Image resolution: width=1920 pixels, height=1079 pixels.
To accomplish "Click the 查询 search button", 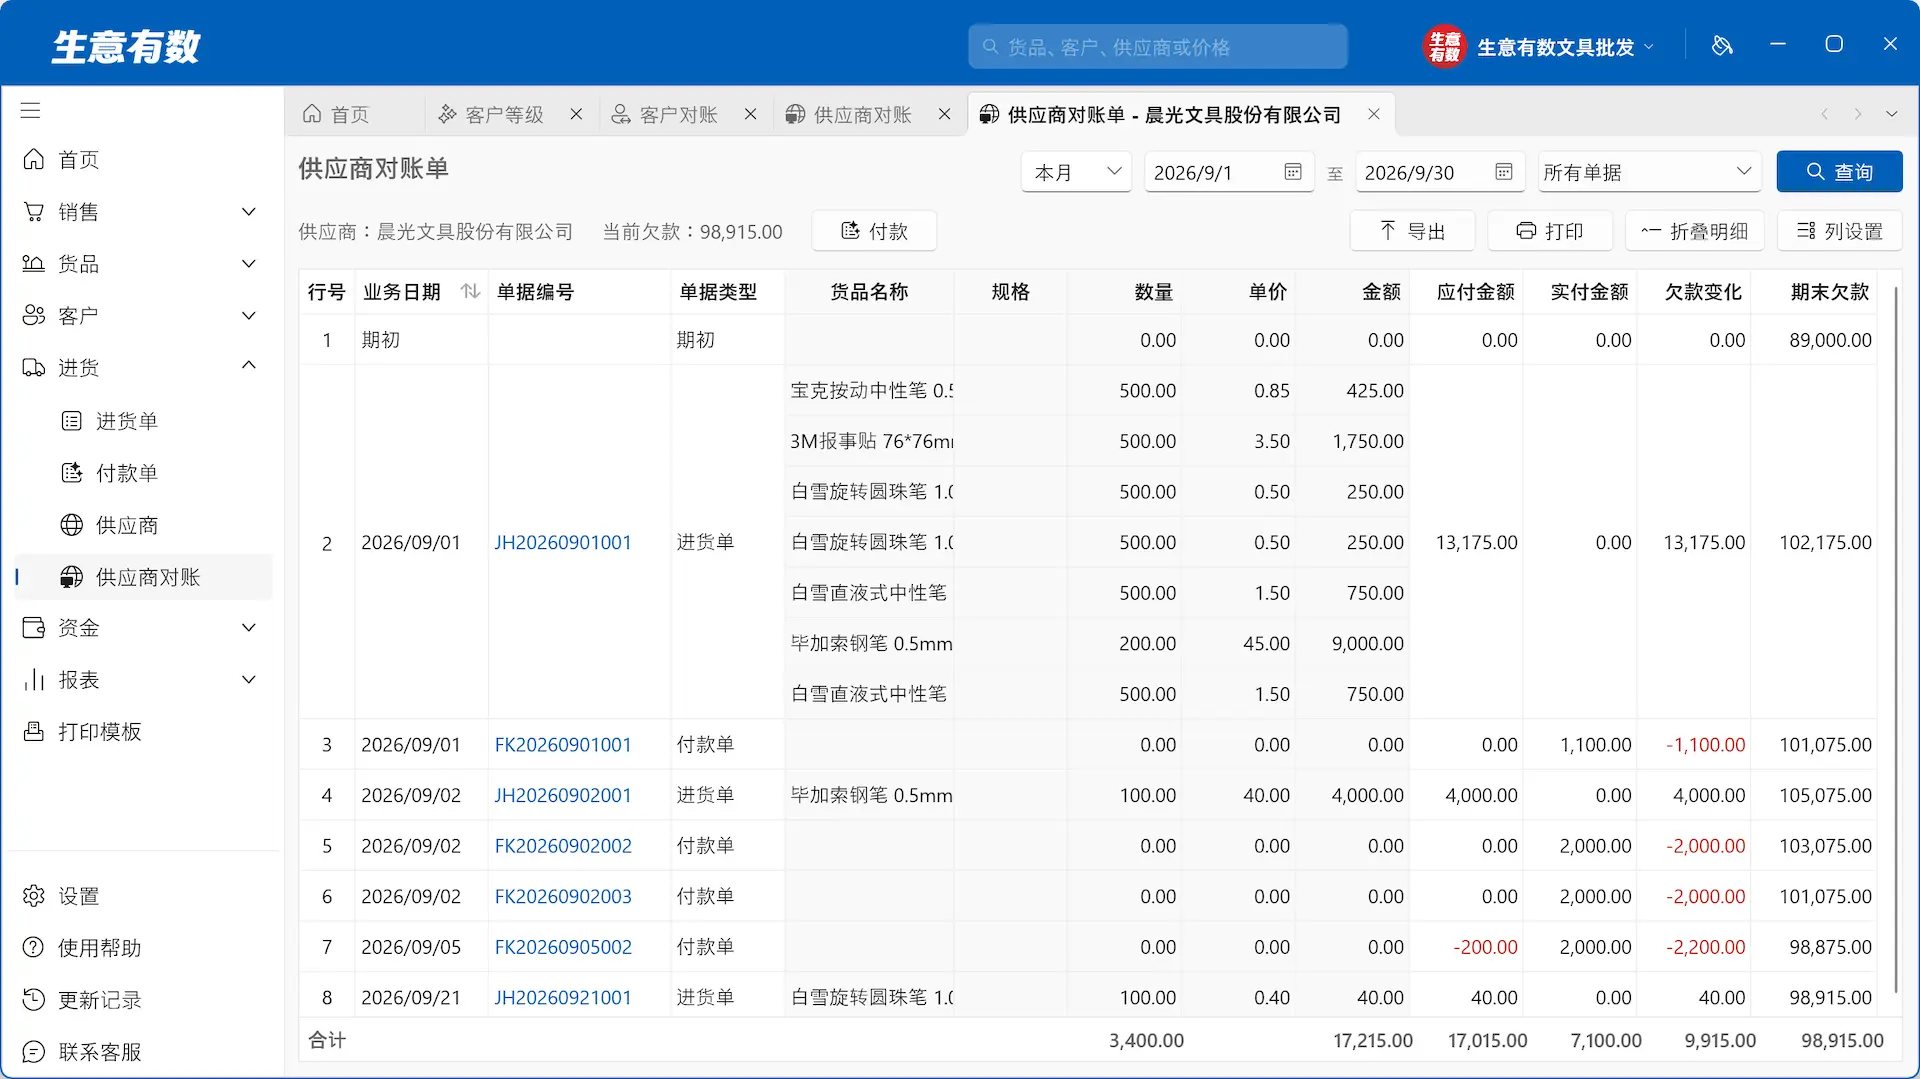I will click(x=1839, y=172).
